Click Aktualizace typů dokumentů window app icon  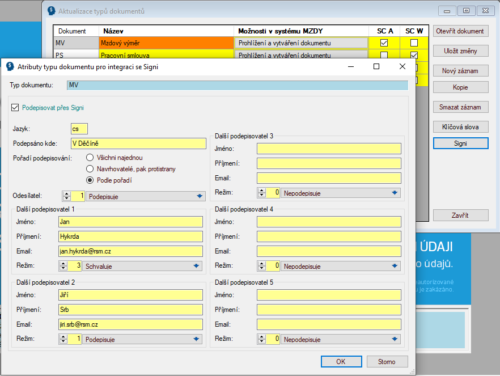51,11
